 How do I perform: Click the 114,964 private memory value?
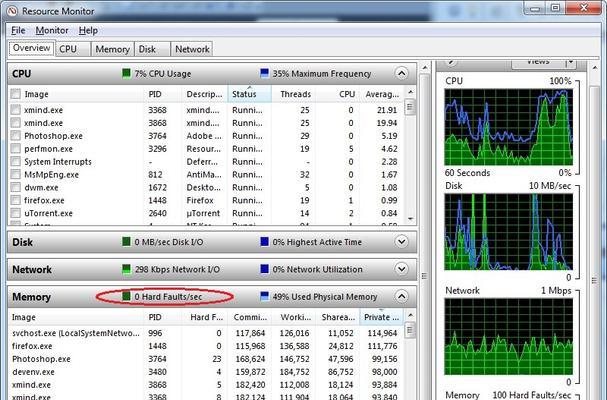[382, 333]
